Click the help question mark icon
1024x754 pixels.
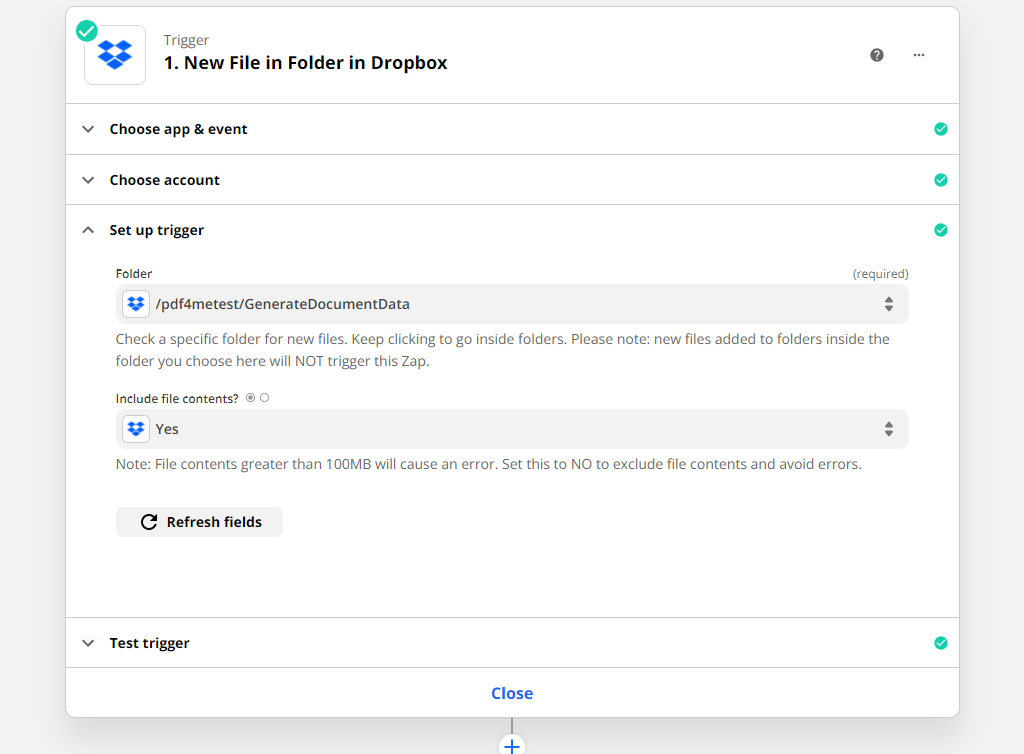click(877, 55)
